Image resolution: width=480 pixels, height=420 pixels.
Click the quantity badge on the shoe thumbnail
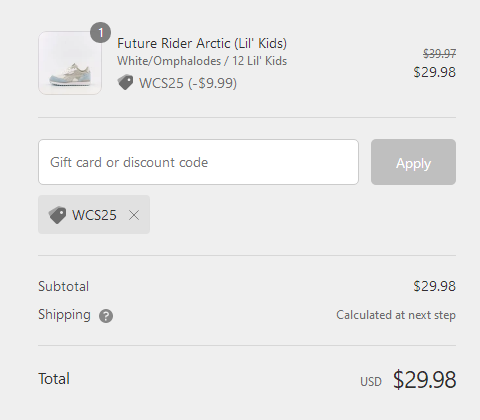(100, 33)
